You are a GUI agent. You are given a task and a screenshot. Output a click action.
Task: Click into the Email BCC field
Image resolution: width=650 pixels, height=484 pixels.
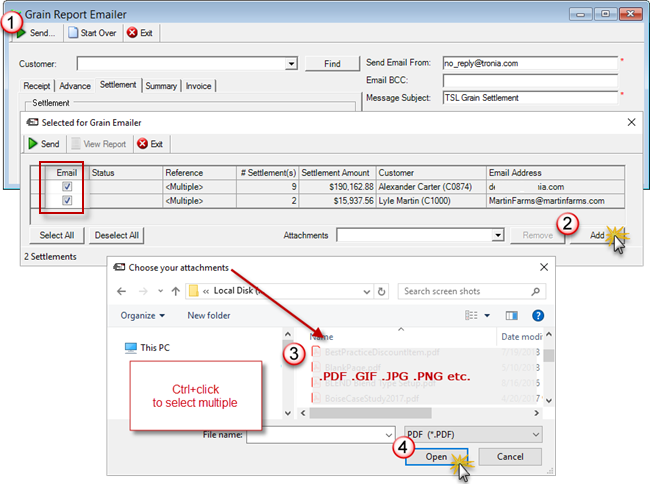[x=530, y=80]
